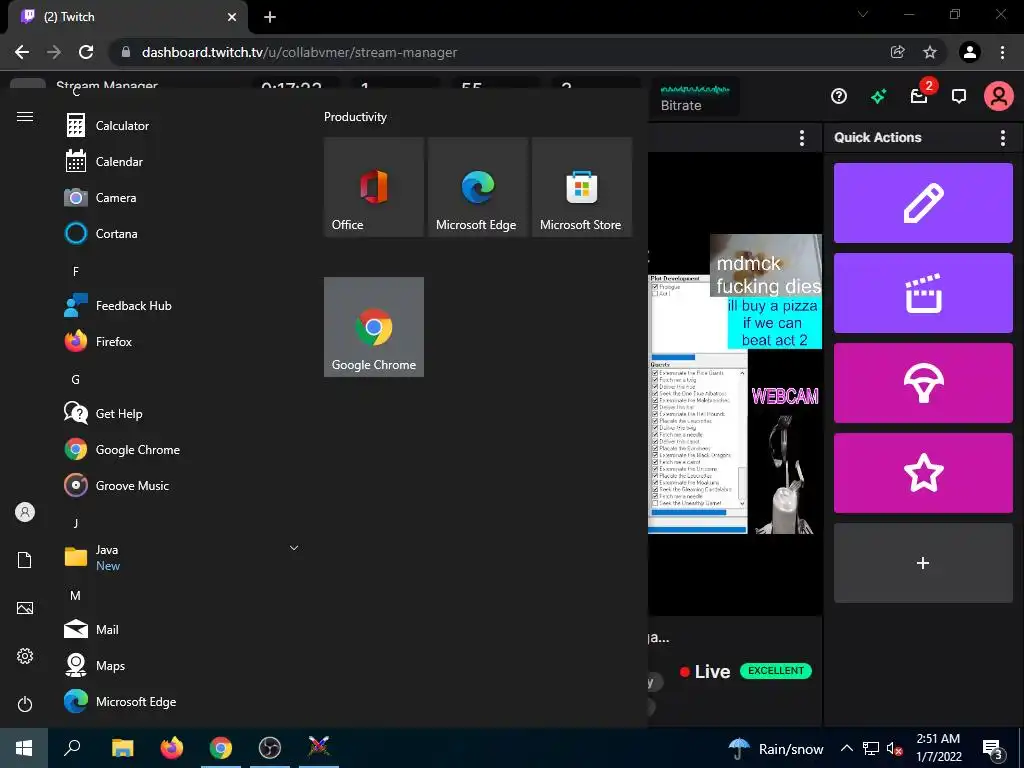Reload the Twitch page

(x=86, y=52)
